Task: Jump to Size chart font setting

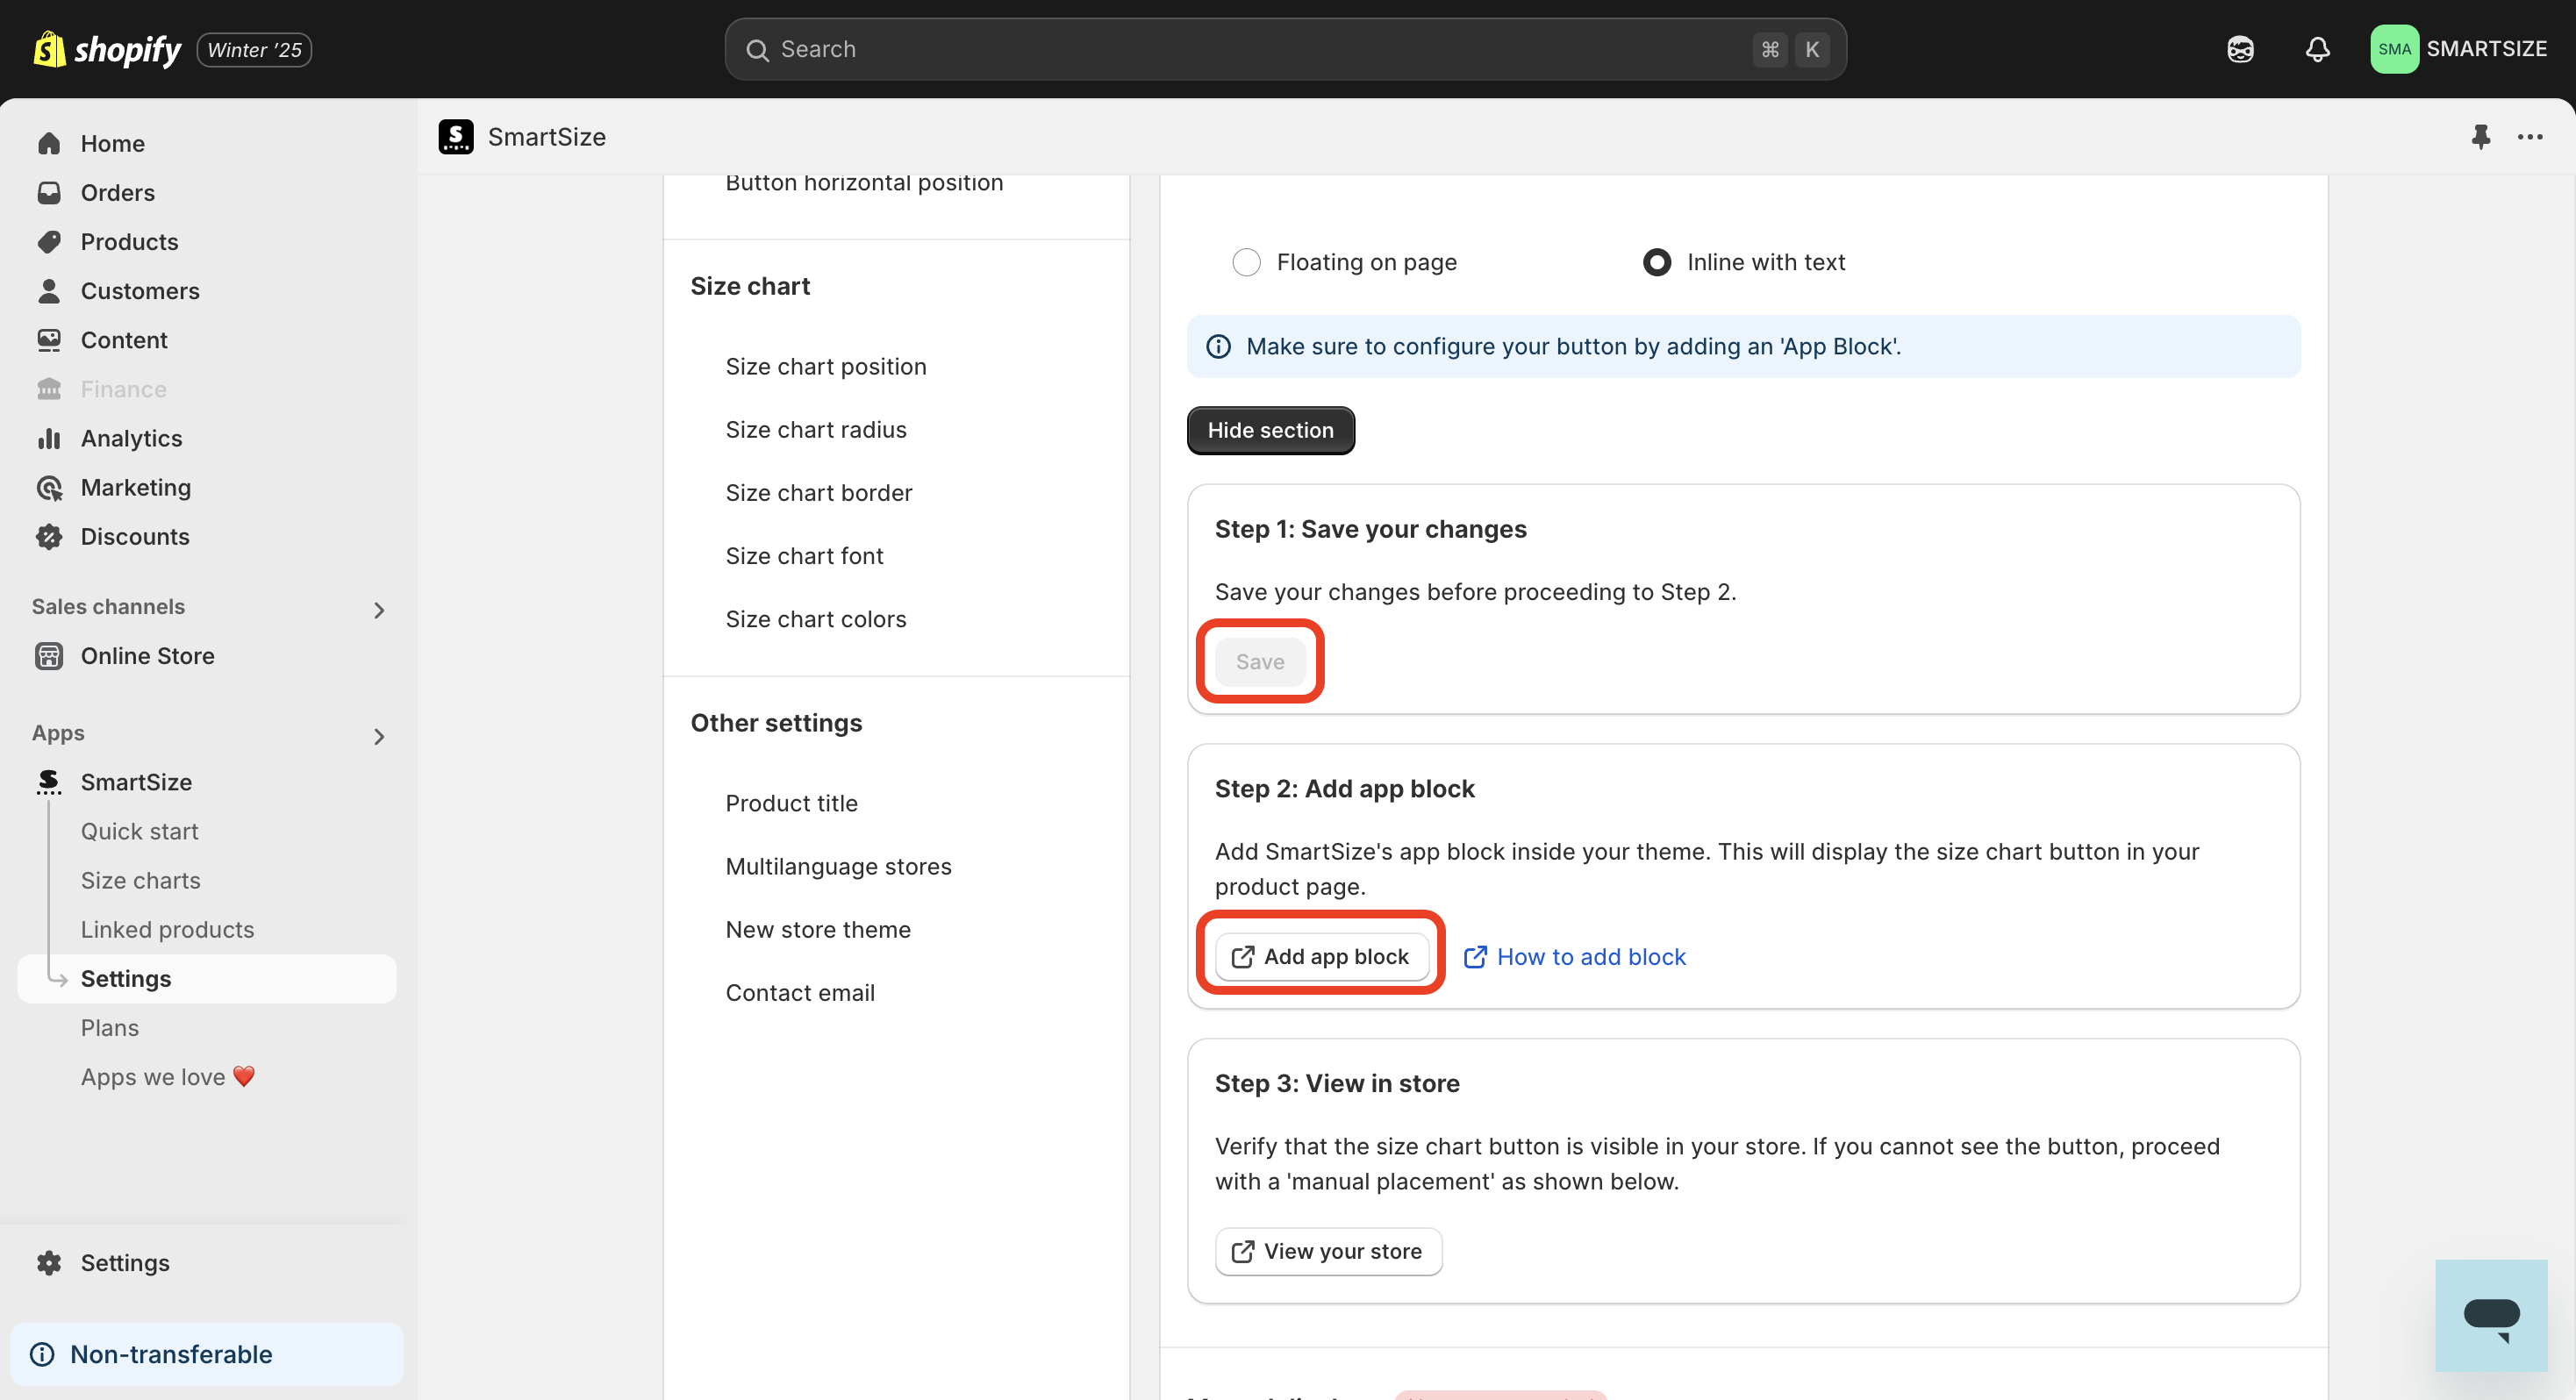Action: (x=804, y=555)
